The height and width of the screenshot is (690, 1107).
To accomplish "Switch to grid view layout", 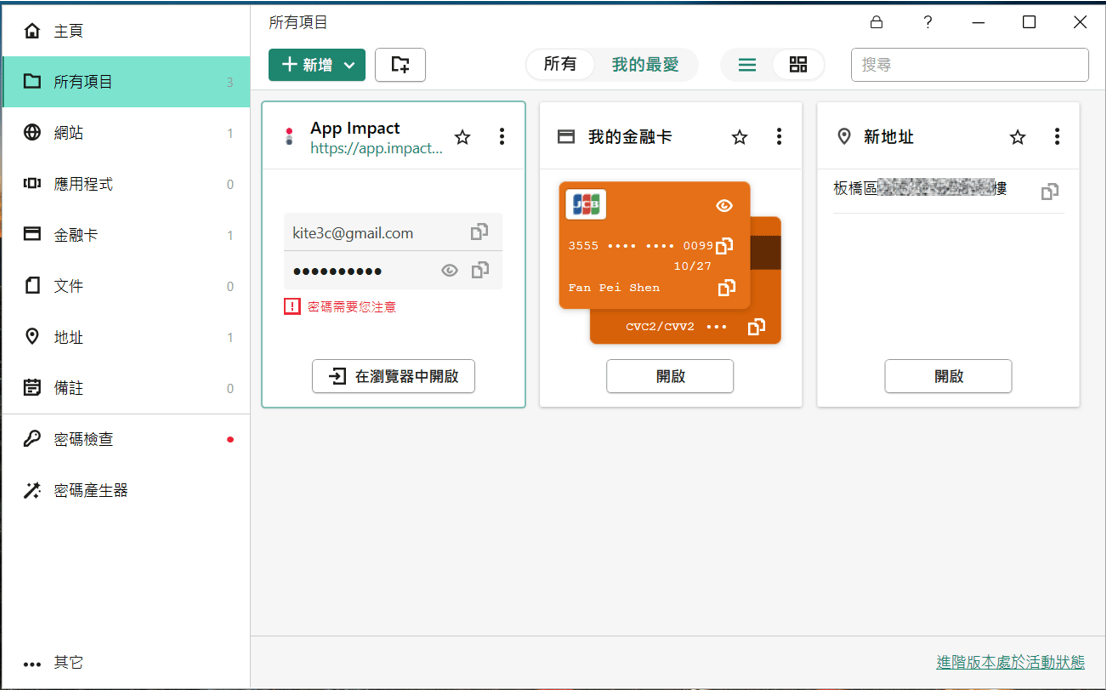I will coord(798,65).
